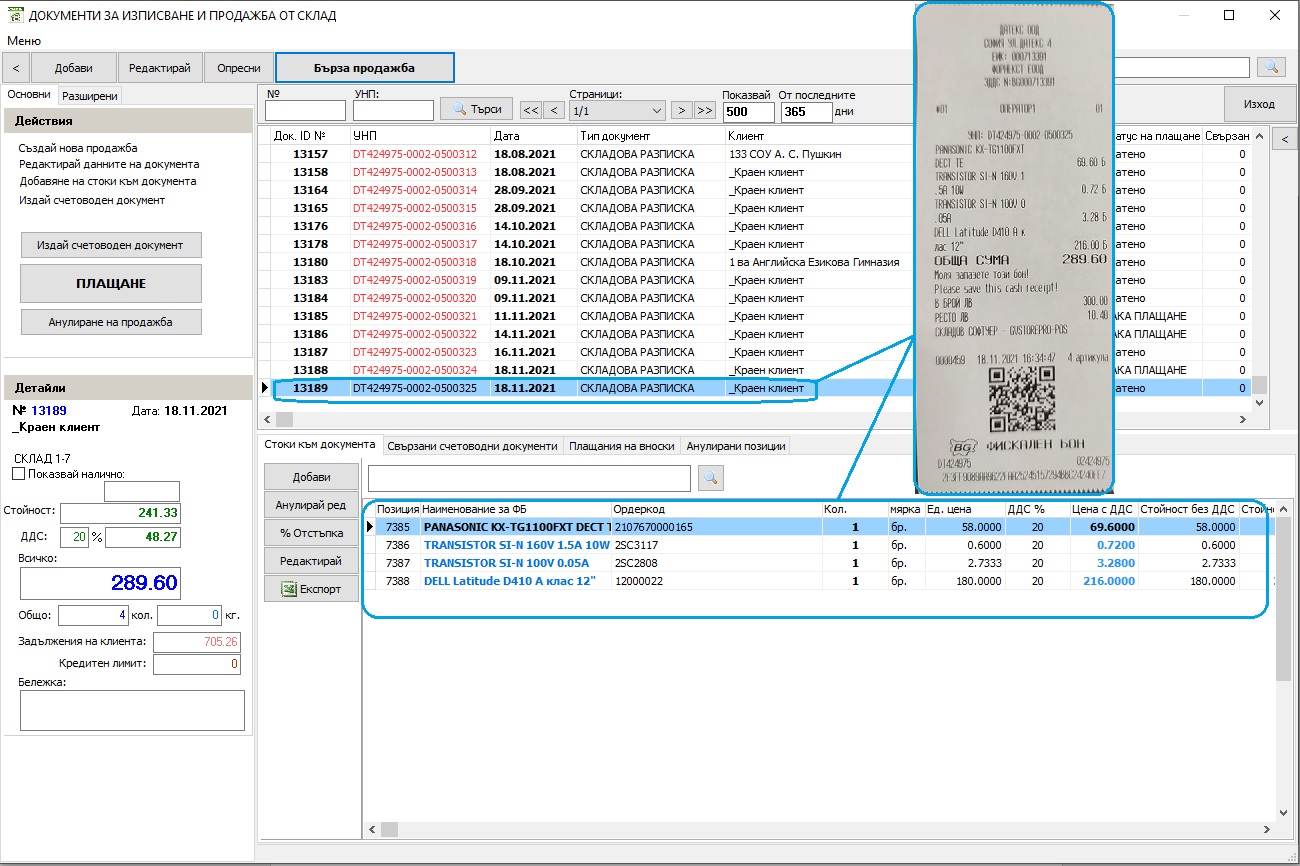Click the Опресни button
Image resolution: width=1300 pixels, height=866 pixels.
239,68
